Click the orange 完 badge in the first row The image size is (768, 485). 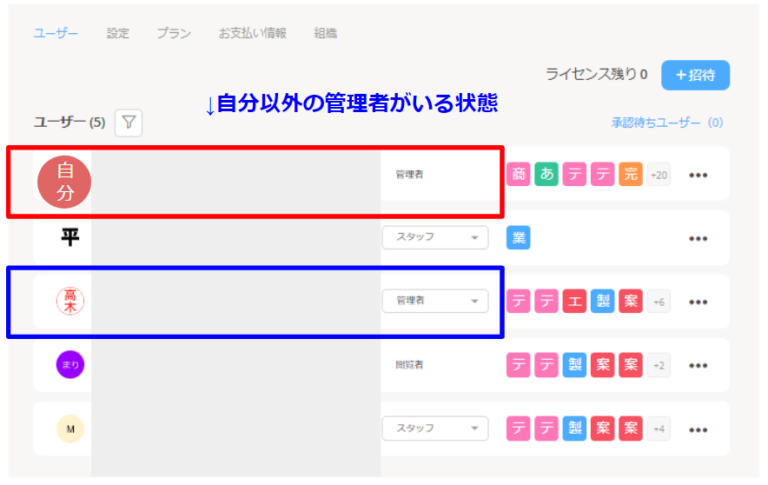[630, 174]
